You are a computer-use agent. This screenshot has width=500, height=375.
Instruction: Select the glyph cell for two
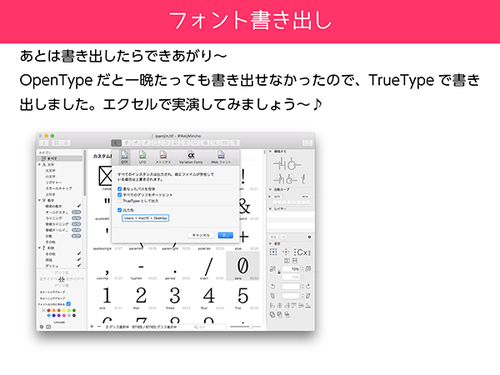(141, 296)
